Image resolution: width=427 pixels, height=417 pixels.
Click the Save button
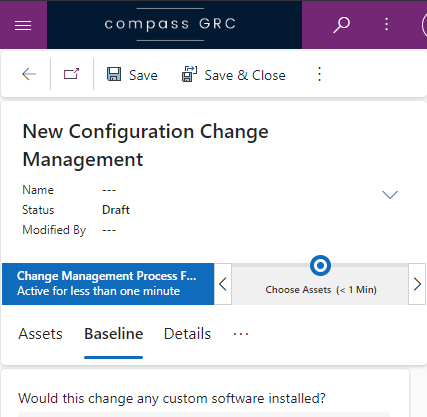(132, 75)
